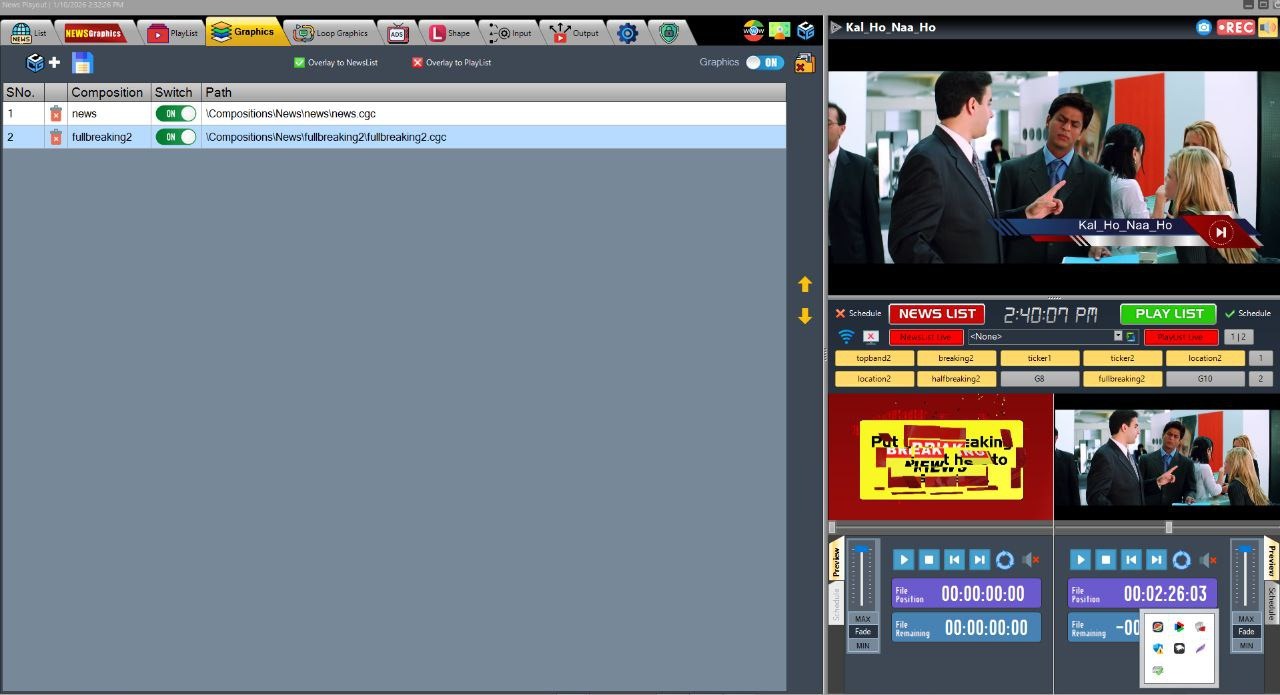Toggle the left Schedule X checkbox
The width and height of the screenshot is (1280, 695).
pyautogui.click(x=840, y=313)
